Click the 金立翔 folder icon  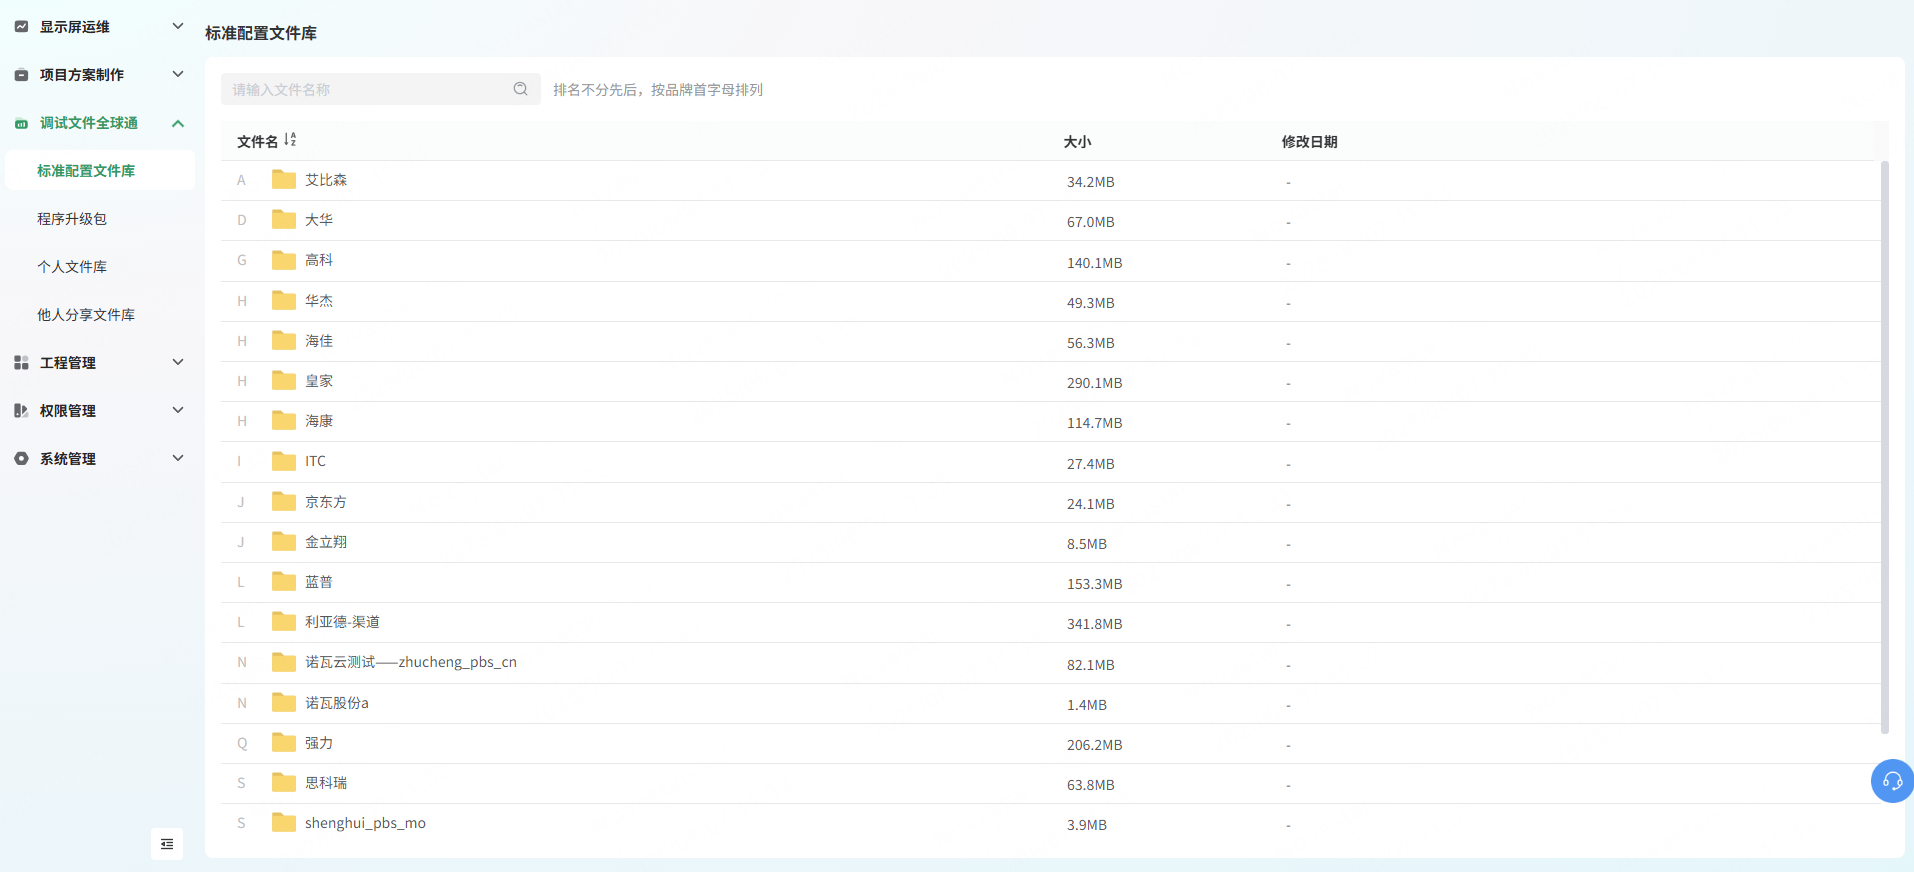(284, 542)
